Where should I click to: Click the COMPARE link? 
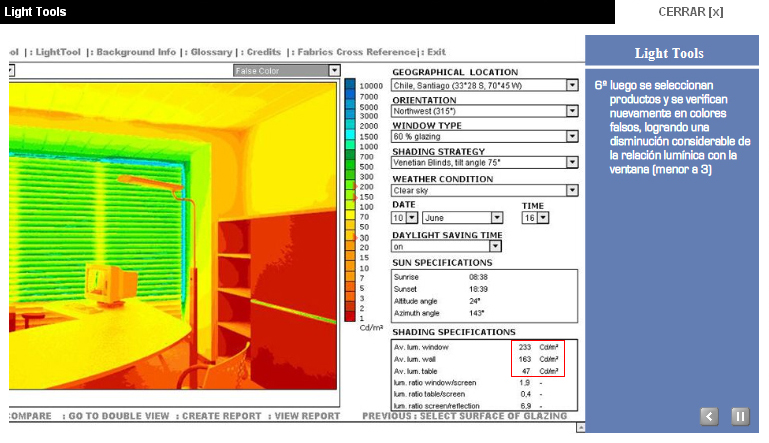30,416
